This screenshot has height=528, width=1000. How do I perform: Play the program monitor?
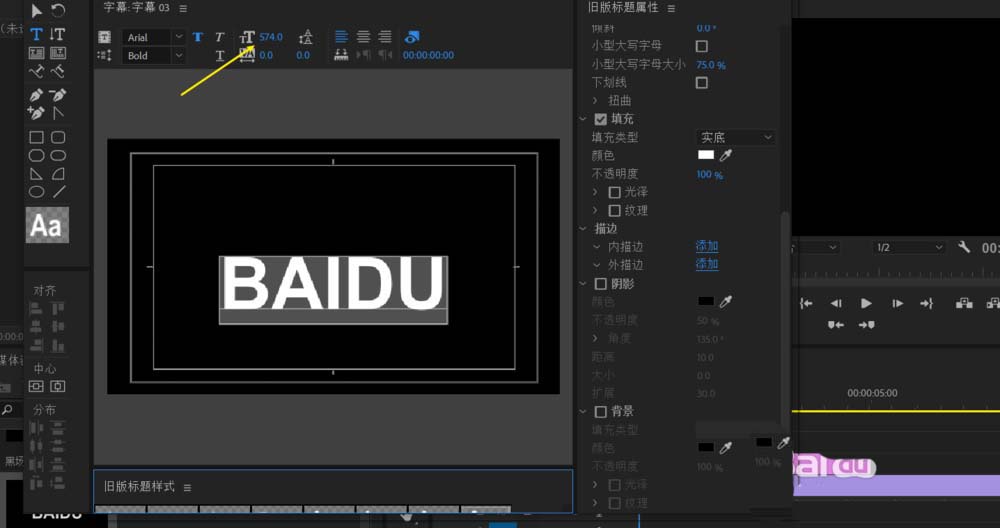click(x=865, y=304)
